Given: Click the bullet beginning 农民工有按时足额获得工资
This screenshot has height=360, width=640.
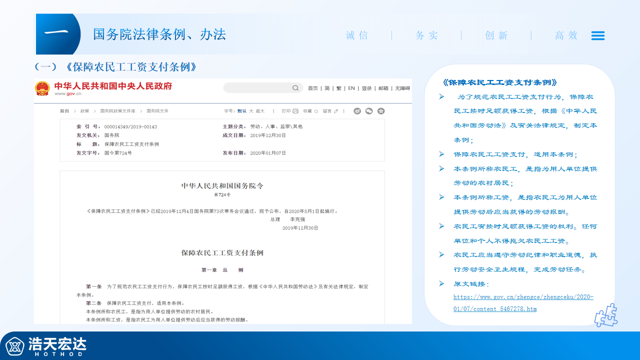Looking at the screenshot, I should (525, 233).
